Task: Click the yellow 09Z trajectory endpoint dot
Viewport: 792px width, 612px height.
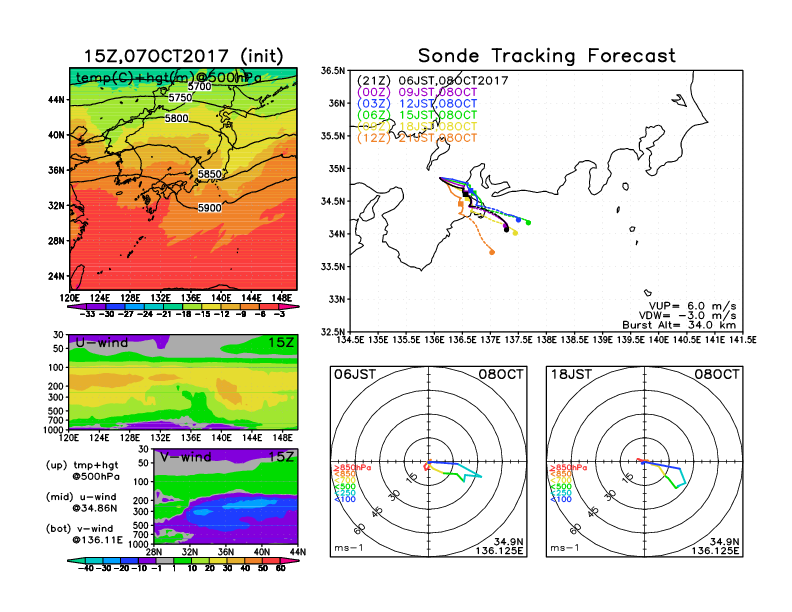Action: (x=515, y=233)
